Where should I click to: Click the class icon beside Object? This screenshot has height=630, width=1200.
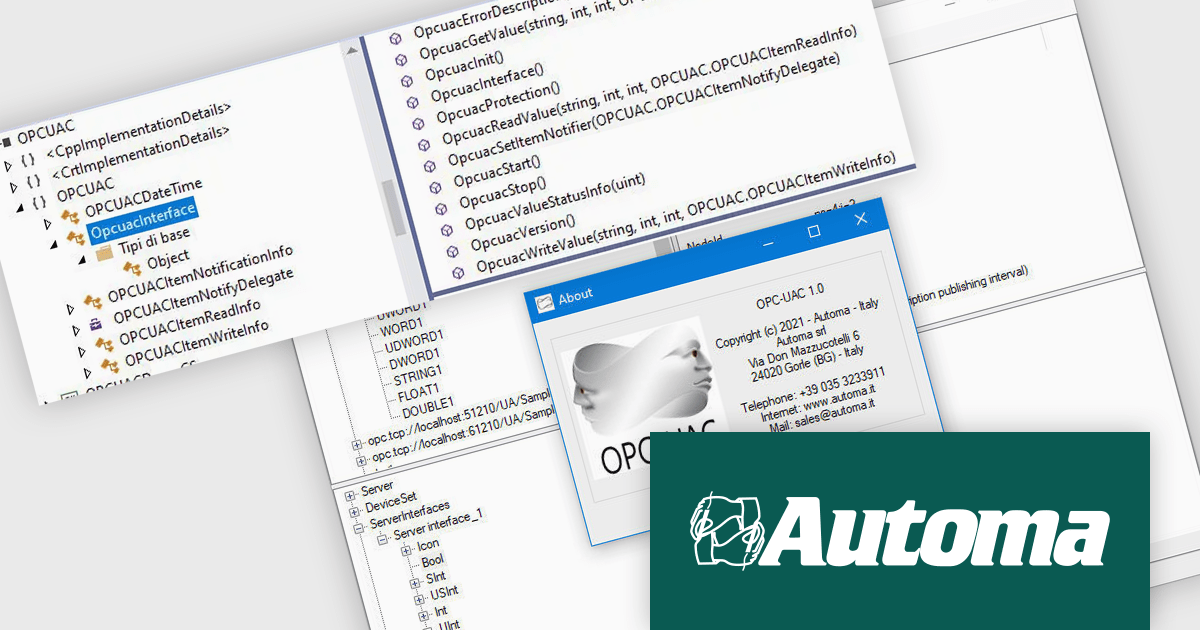pos(131,268)
